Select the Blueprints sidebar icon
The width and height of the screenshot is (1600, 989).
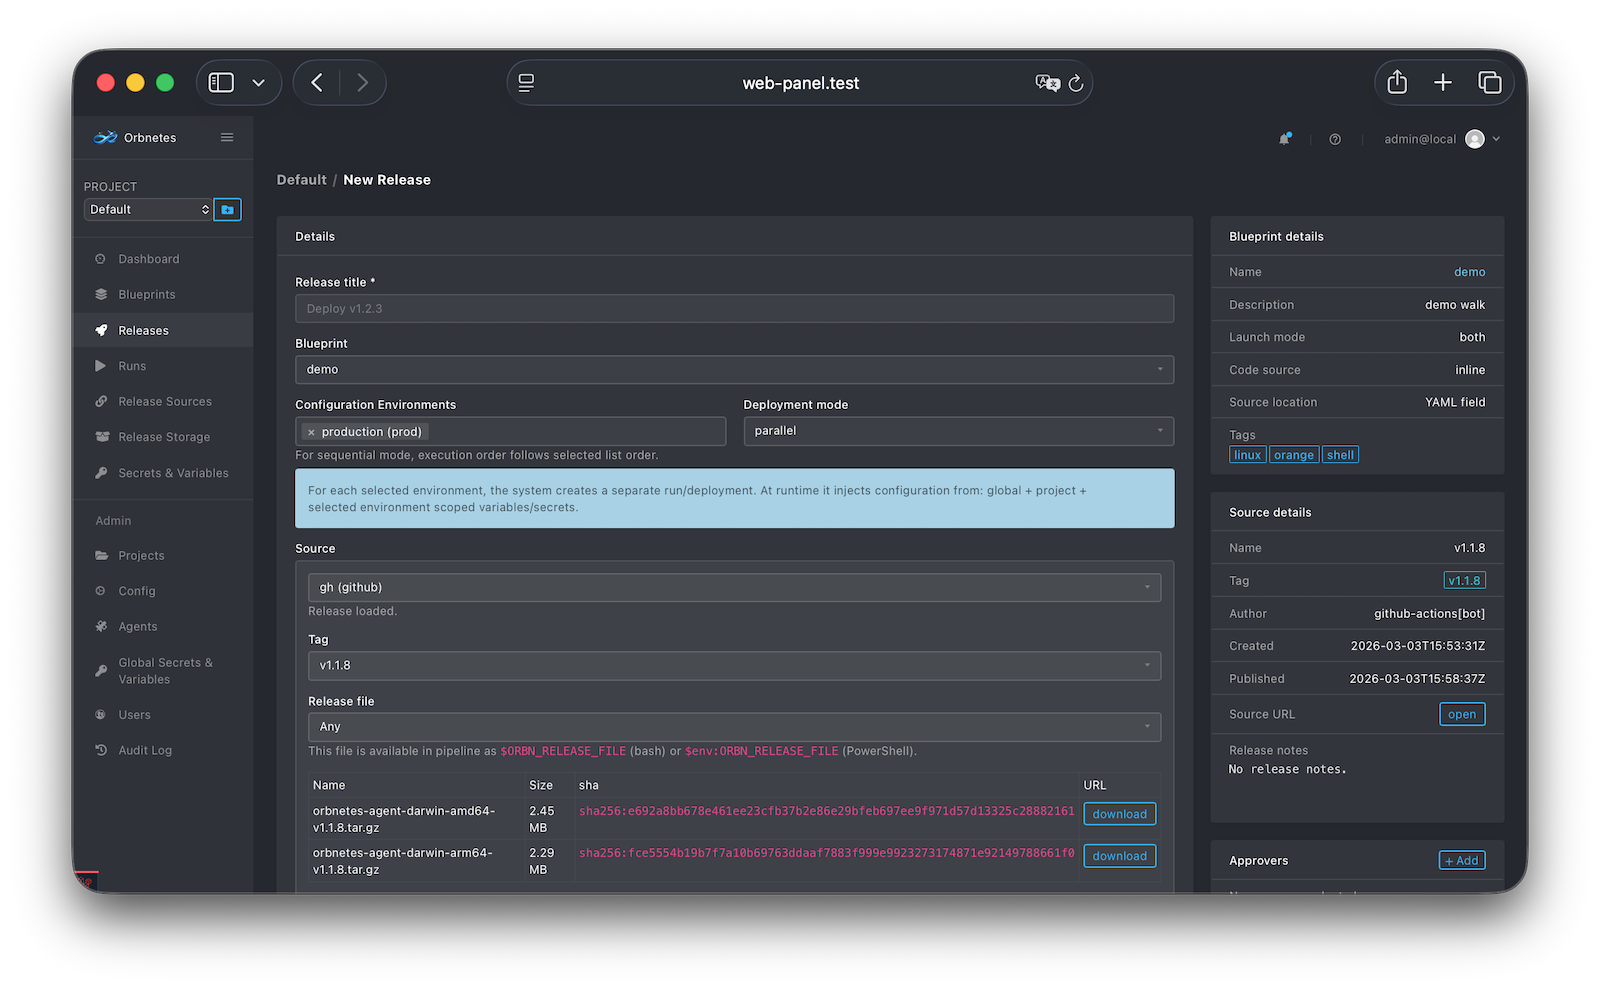pos(103,294)
